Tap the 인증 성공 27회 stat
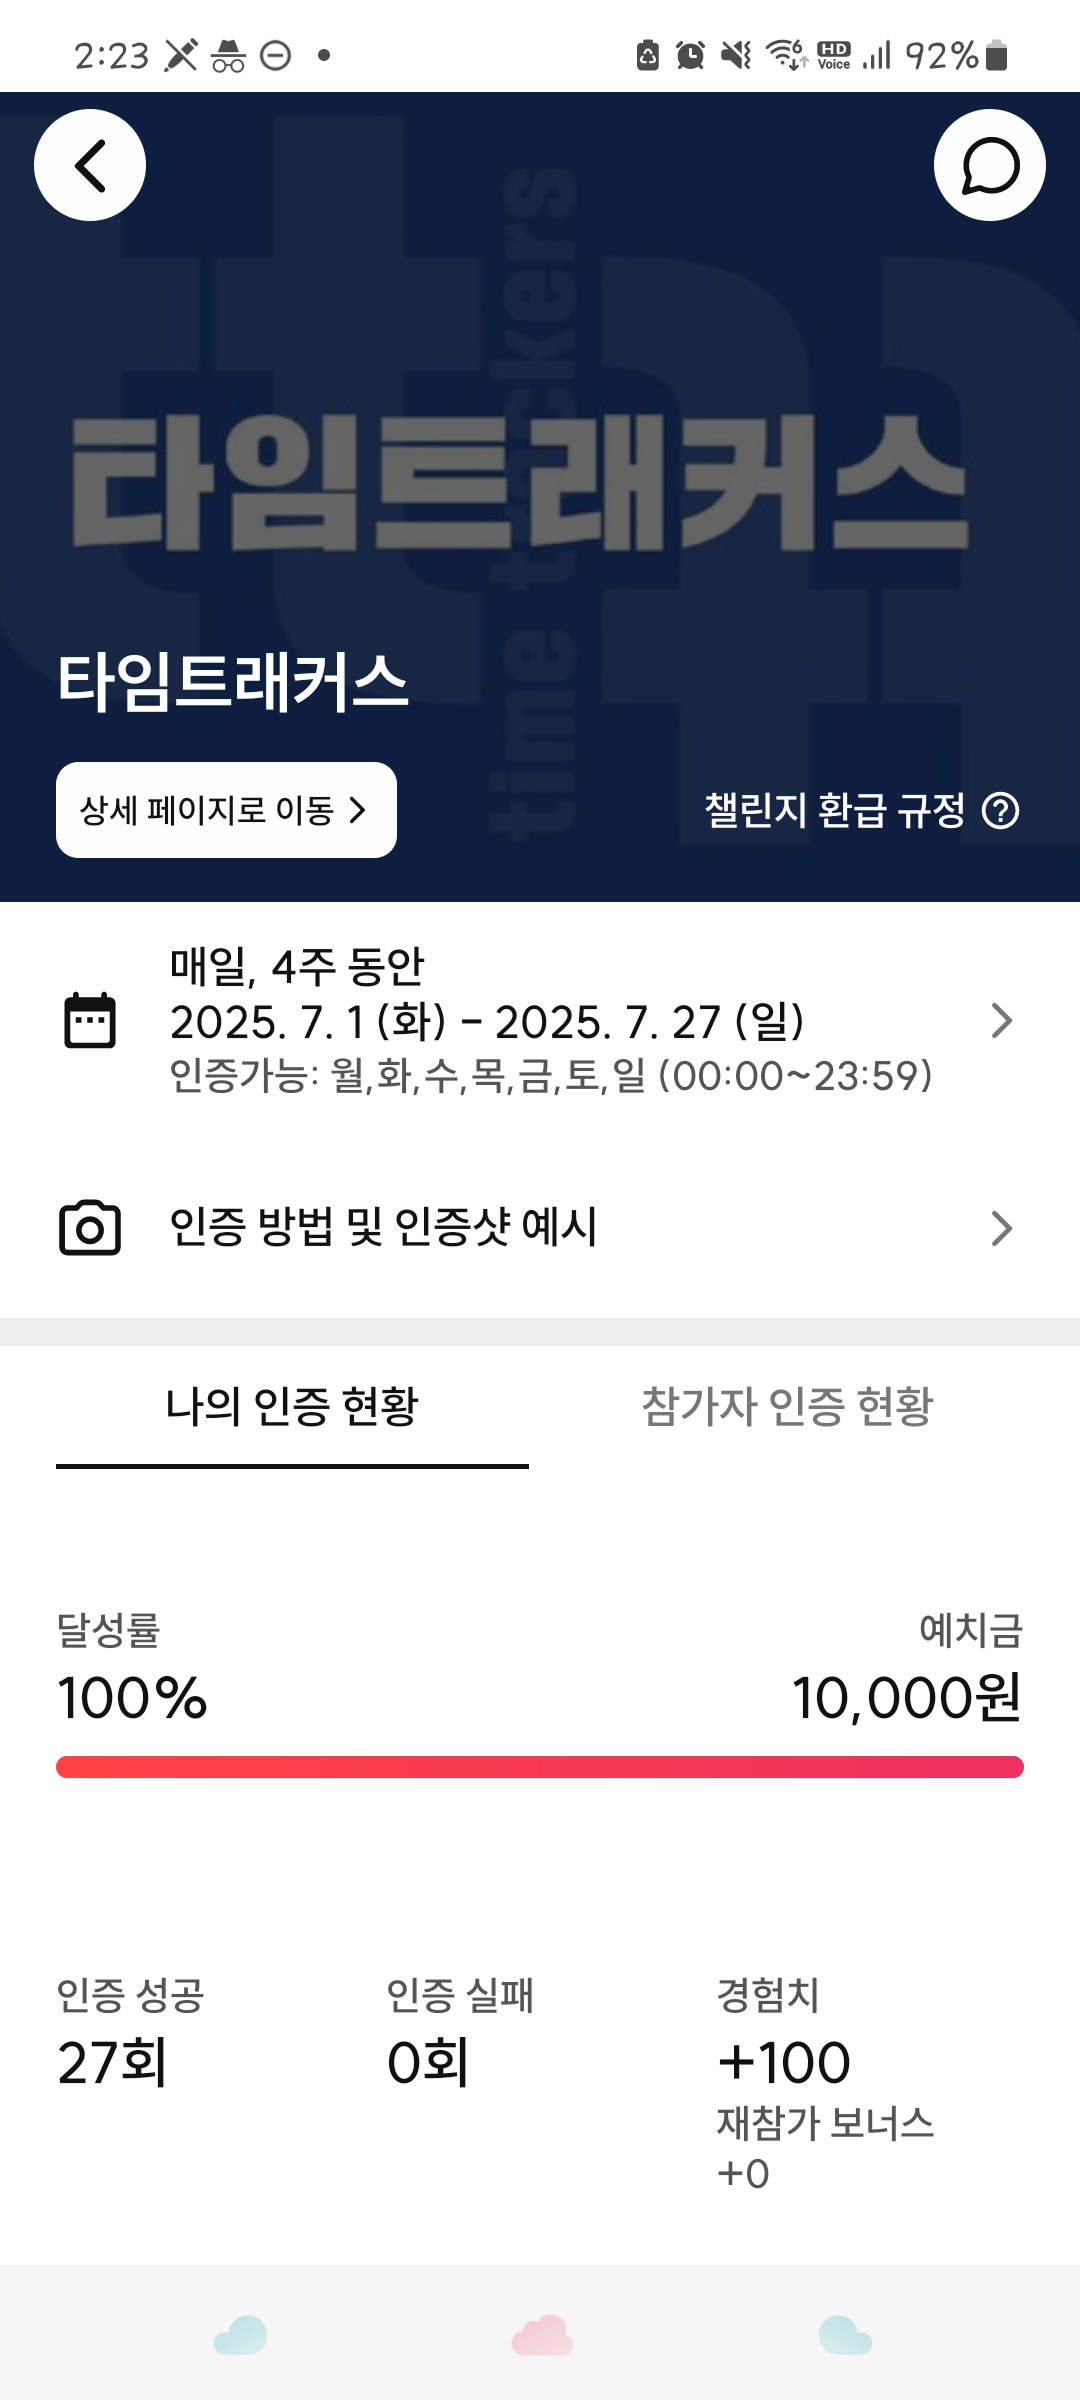 [130, 2035]
